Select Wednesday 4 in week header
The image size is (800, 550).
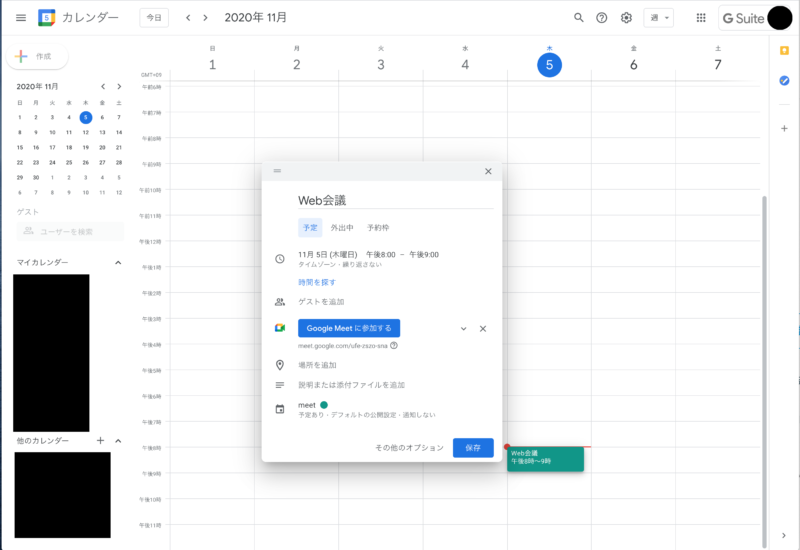(465, 65)
